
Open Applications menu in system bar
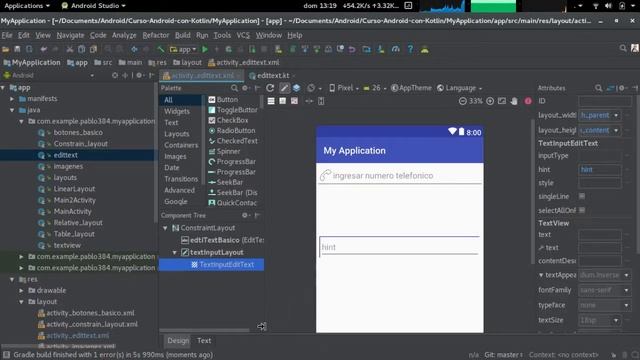click(x=27, y=6)
